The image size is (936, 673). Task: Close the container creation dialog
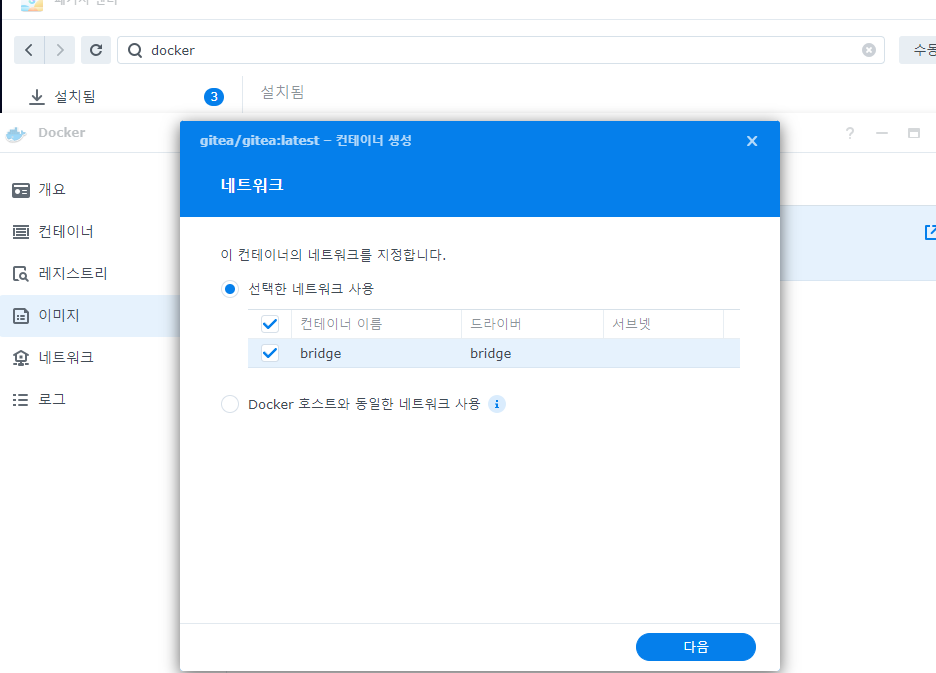pyautogui.click(x=752, y=141)
